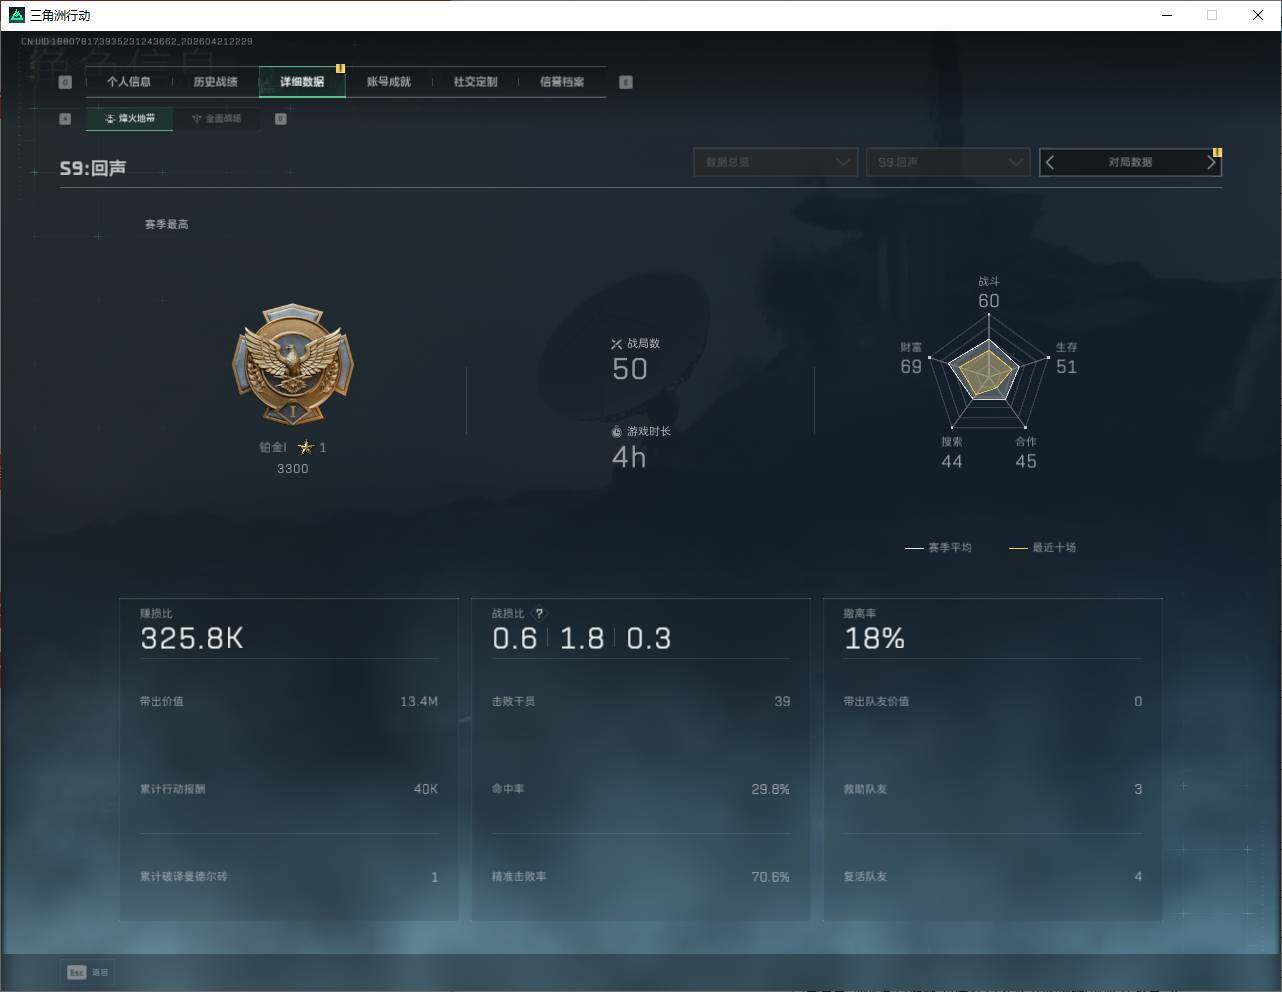This screenshot has height=992, width=1282.
Task: Click the CN UID text at top
Action: (x=137, y=42)
